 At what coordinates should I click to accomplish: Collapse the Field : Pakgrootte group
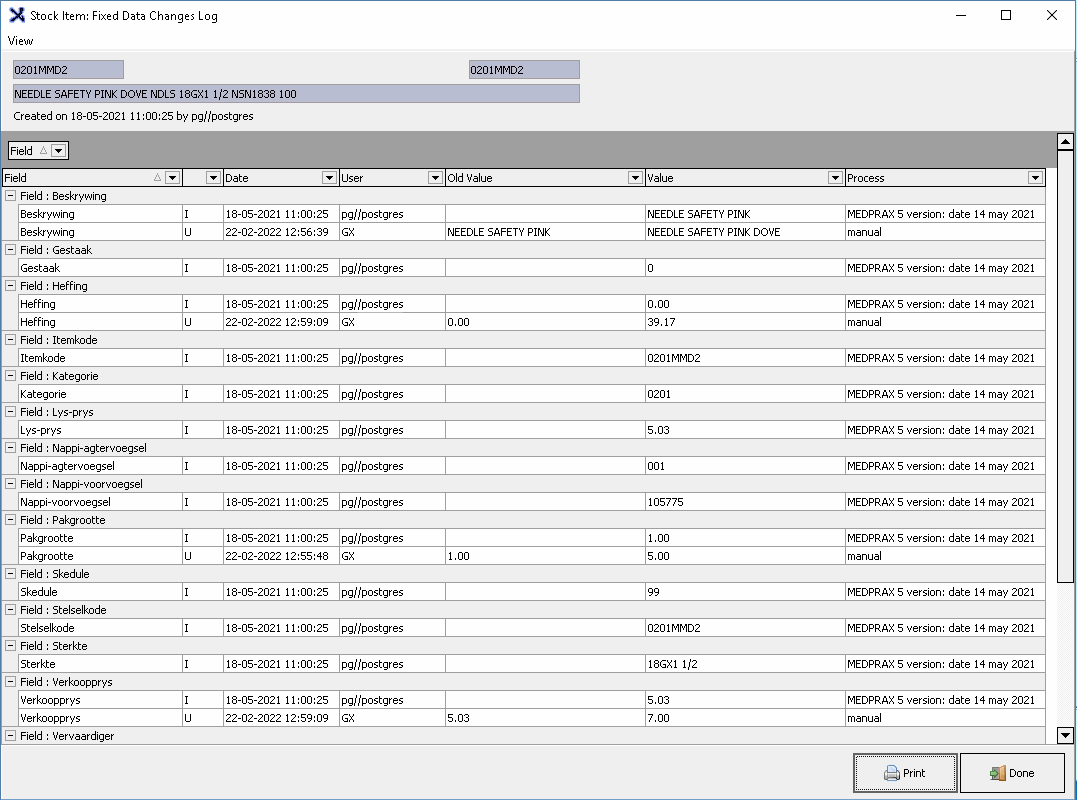pos(10,520)
